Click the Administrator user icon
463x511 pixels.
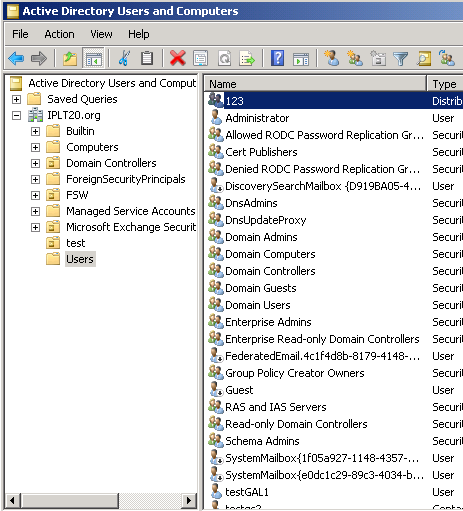pos(216,118)
